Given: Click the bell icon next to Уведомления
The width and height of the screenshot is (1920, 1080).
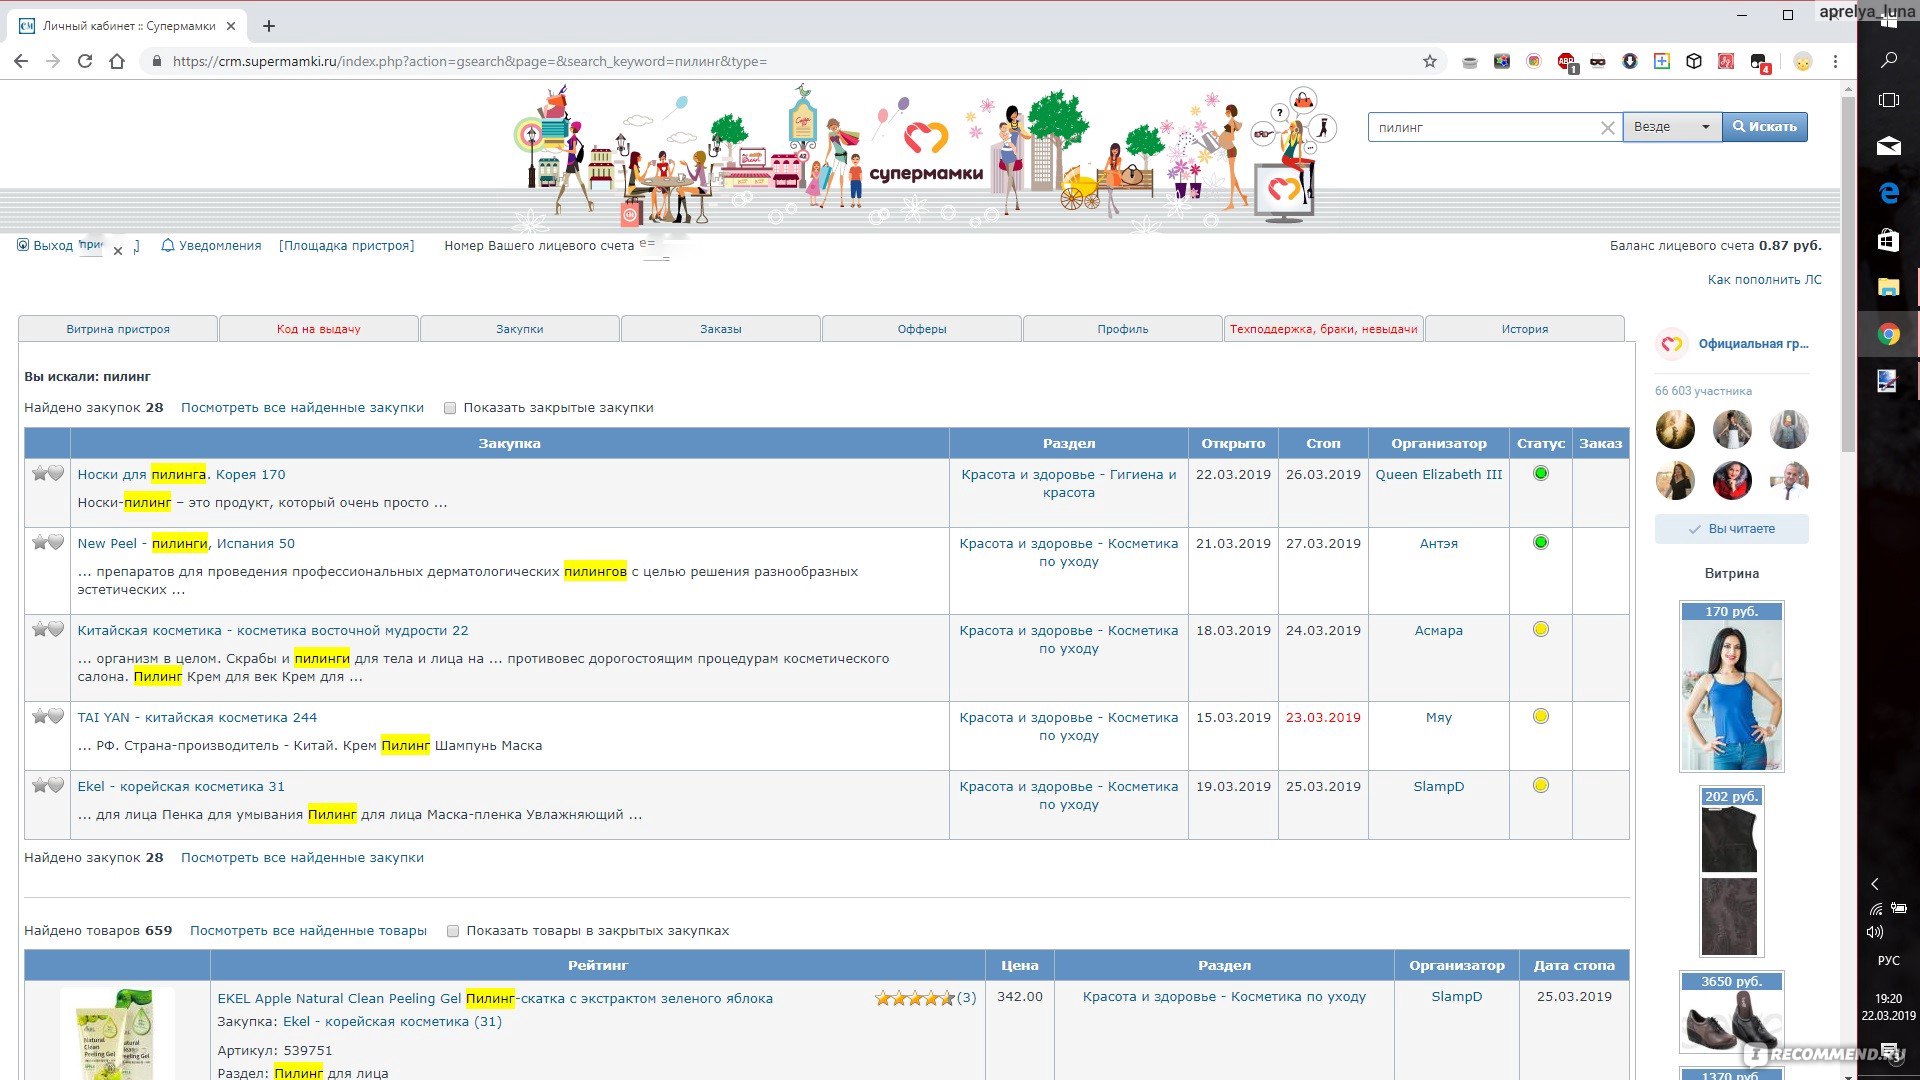Looking at the screenshot, I should point(168,245).
